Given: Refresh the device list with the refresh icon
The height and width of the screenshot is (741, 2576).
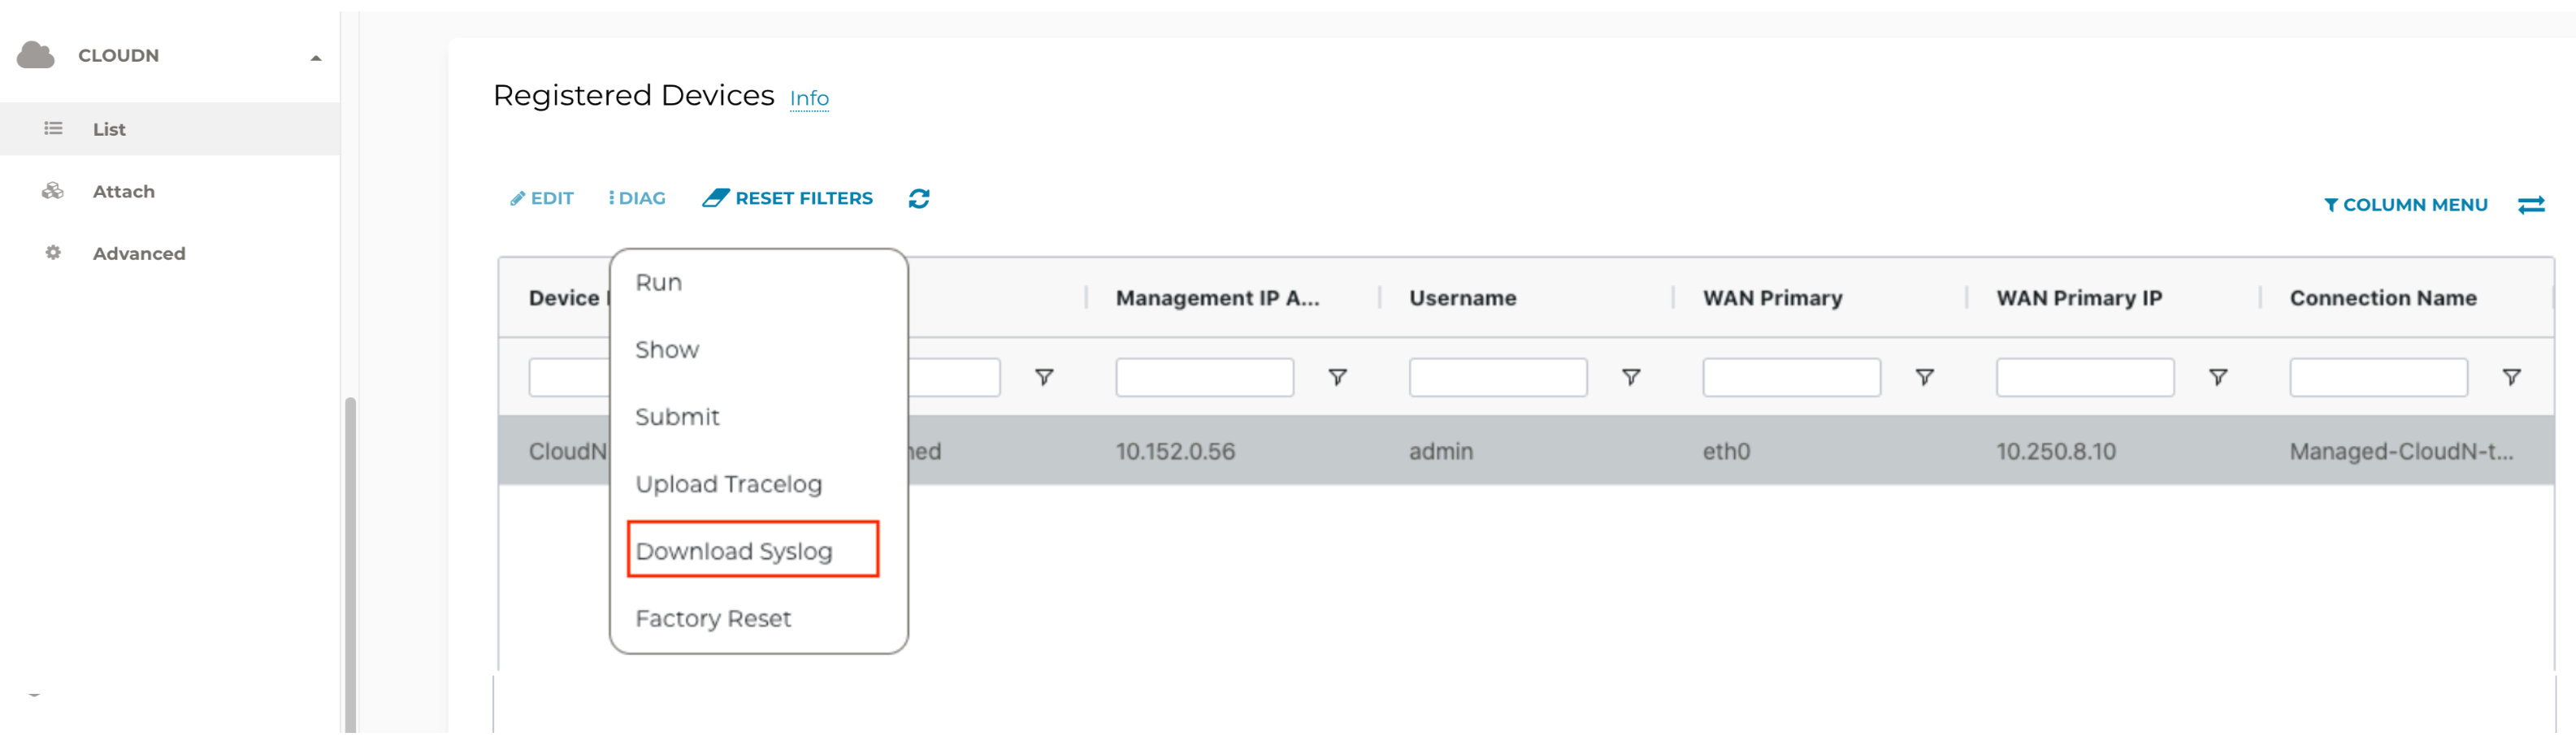Looking at the screenshot, I should click(918, 198).
